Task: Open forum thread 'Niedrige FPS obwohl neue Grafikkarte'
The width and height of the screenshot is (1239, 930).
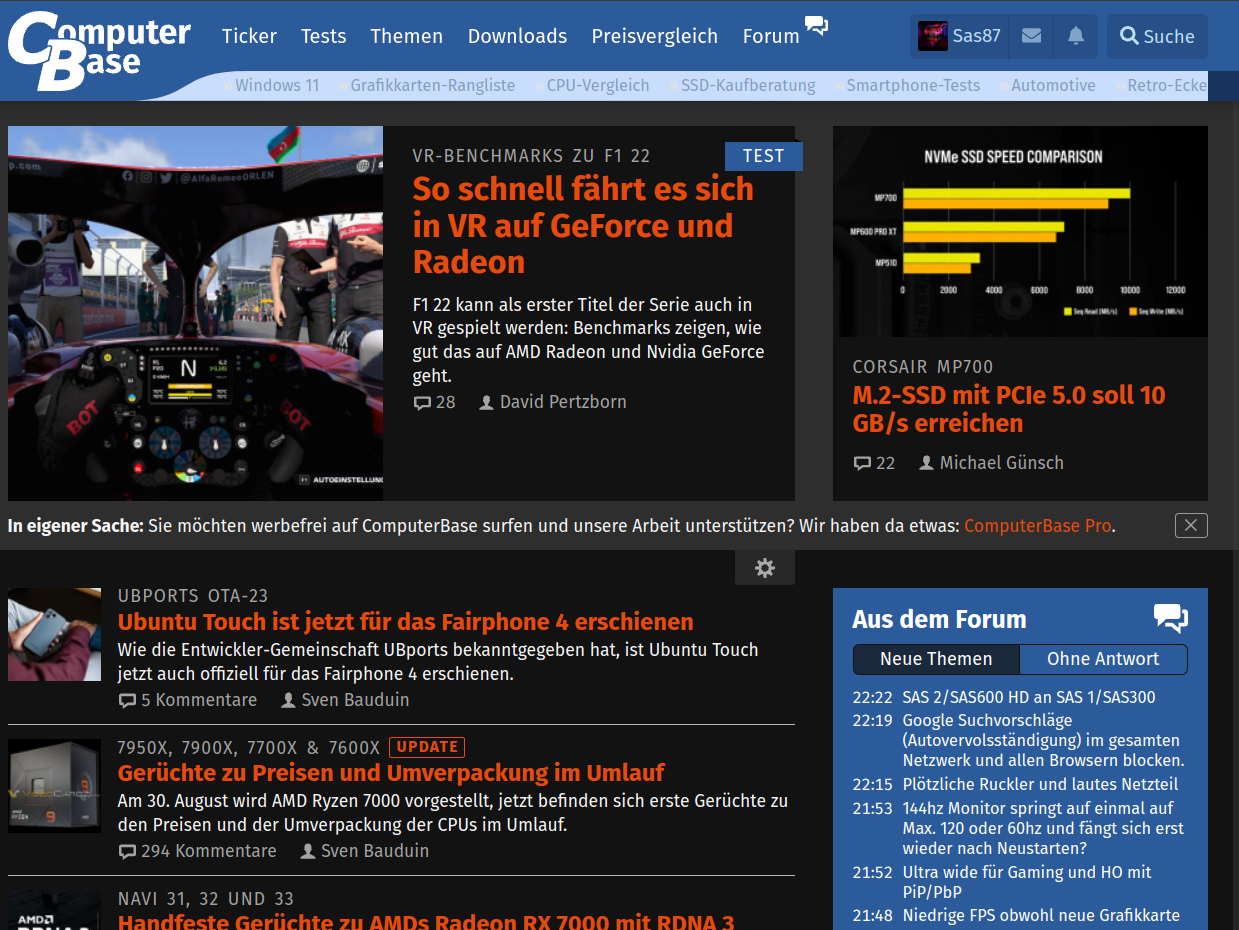Action: (1041, 915)
